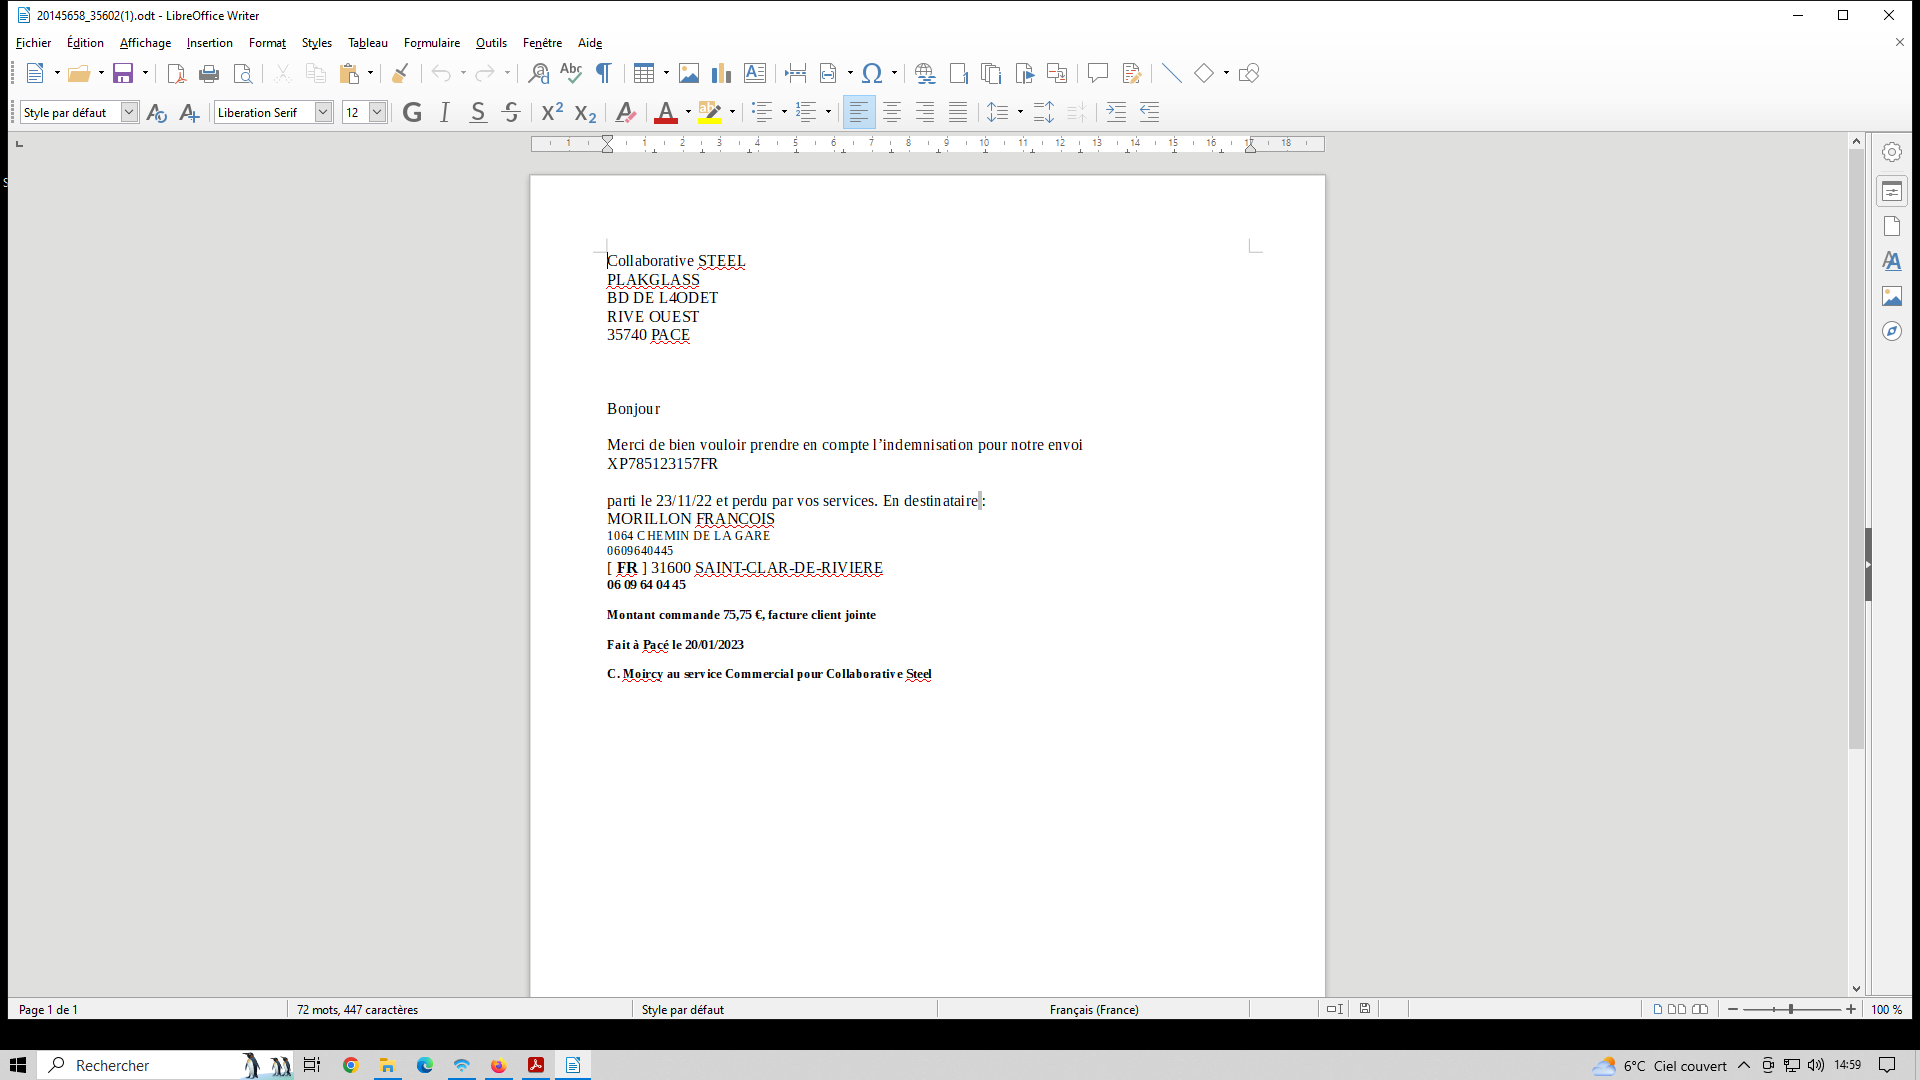
Task: Click the Français (France) language status
Action: [x=1093, y=1009]
